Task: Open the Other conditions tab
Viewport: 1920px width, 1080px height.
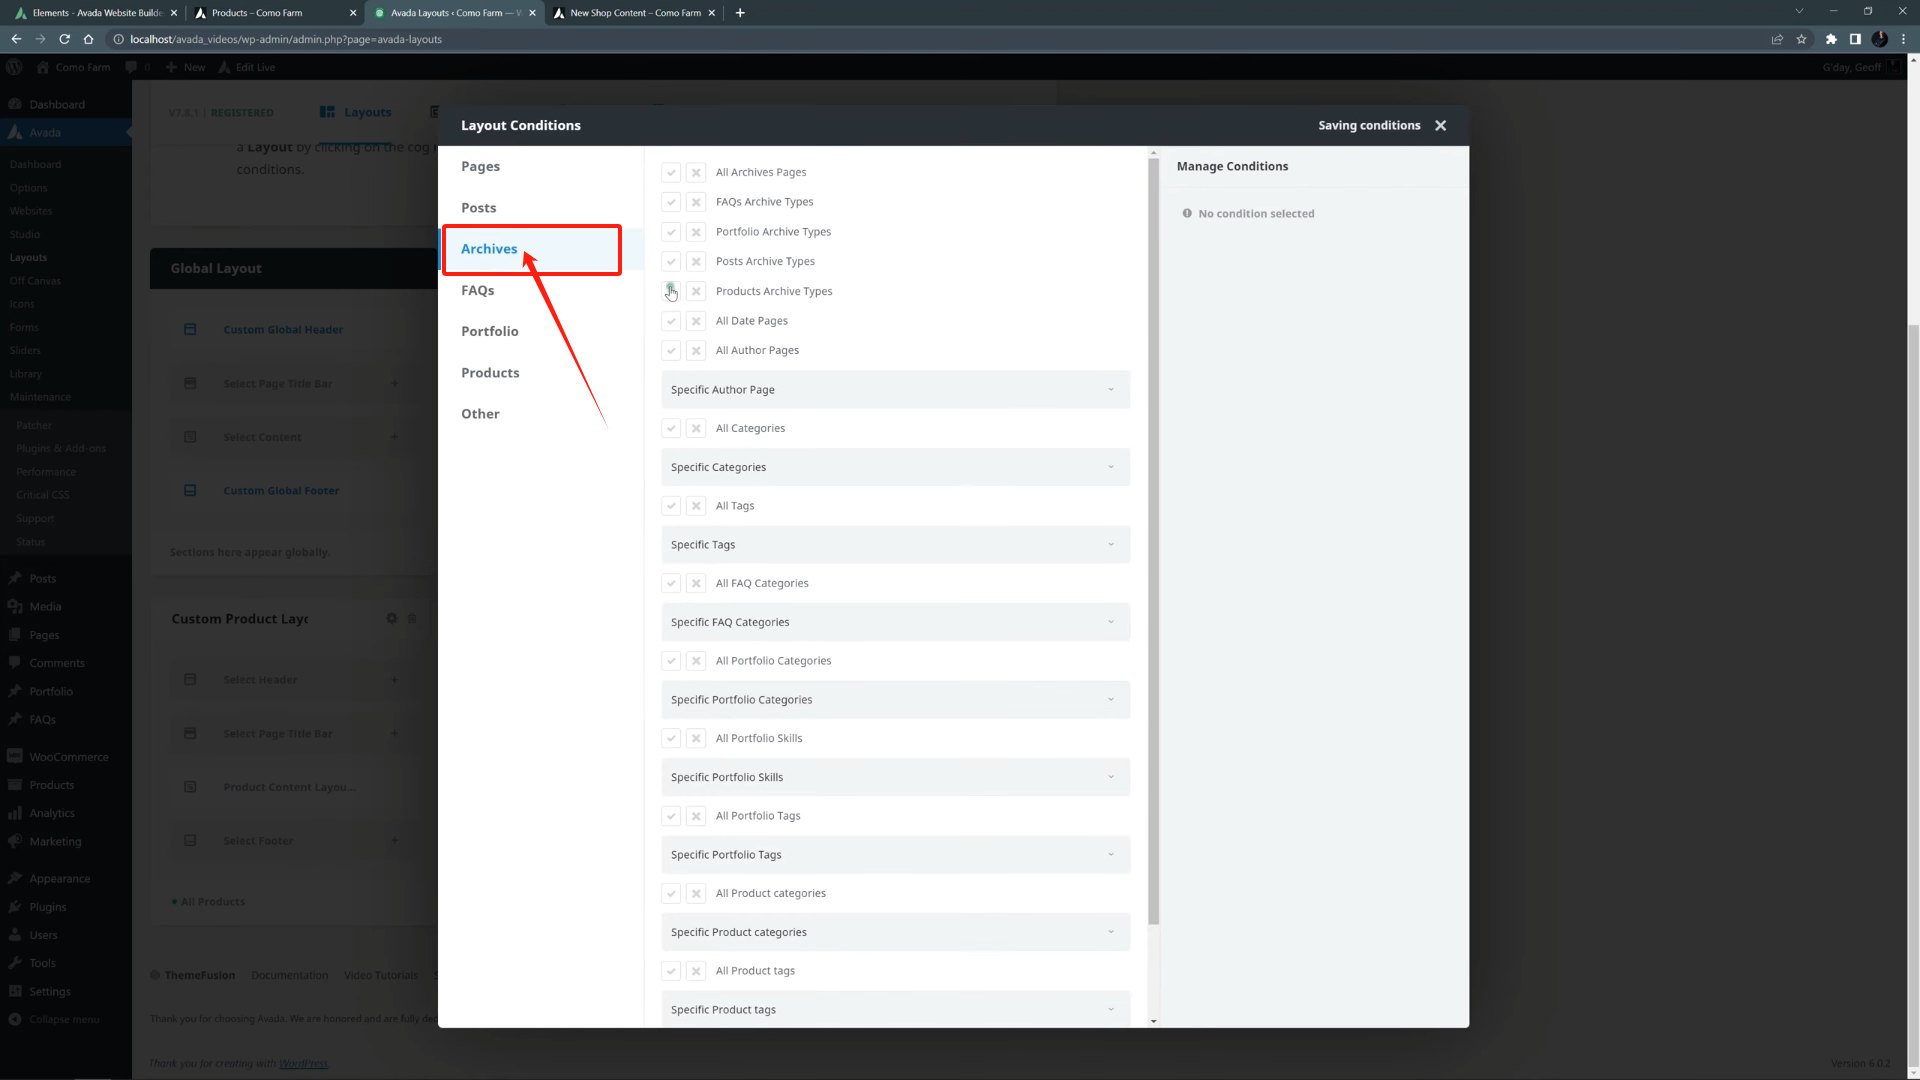Action: 480,414
